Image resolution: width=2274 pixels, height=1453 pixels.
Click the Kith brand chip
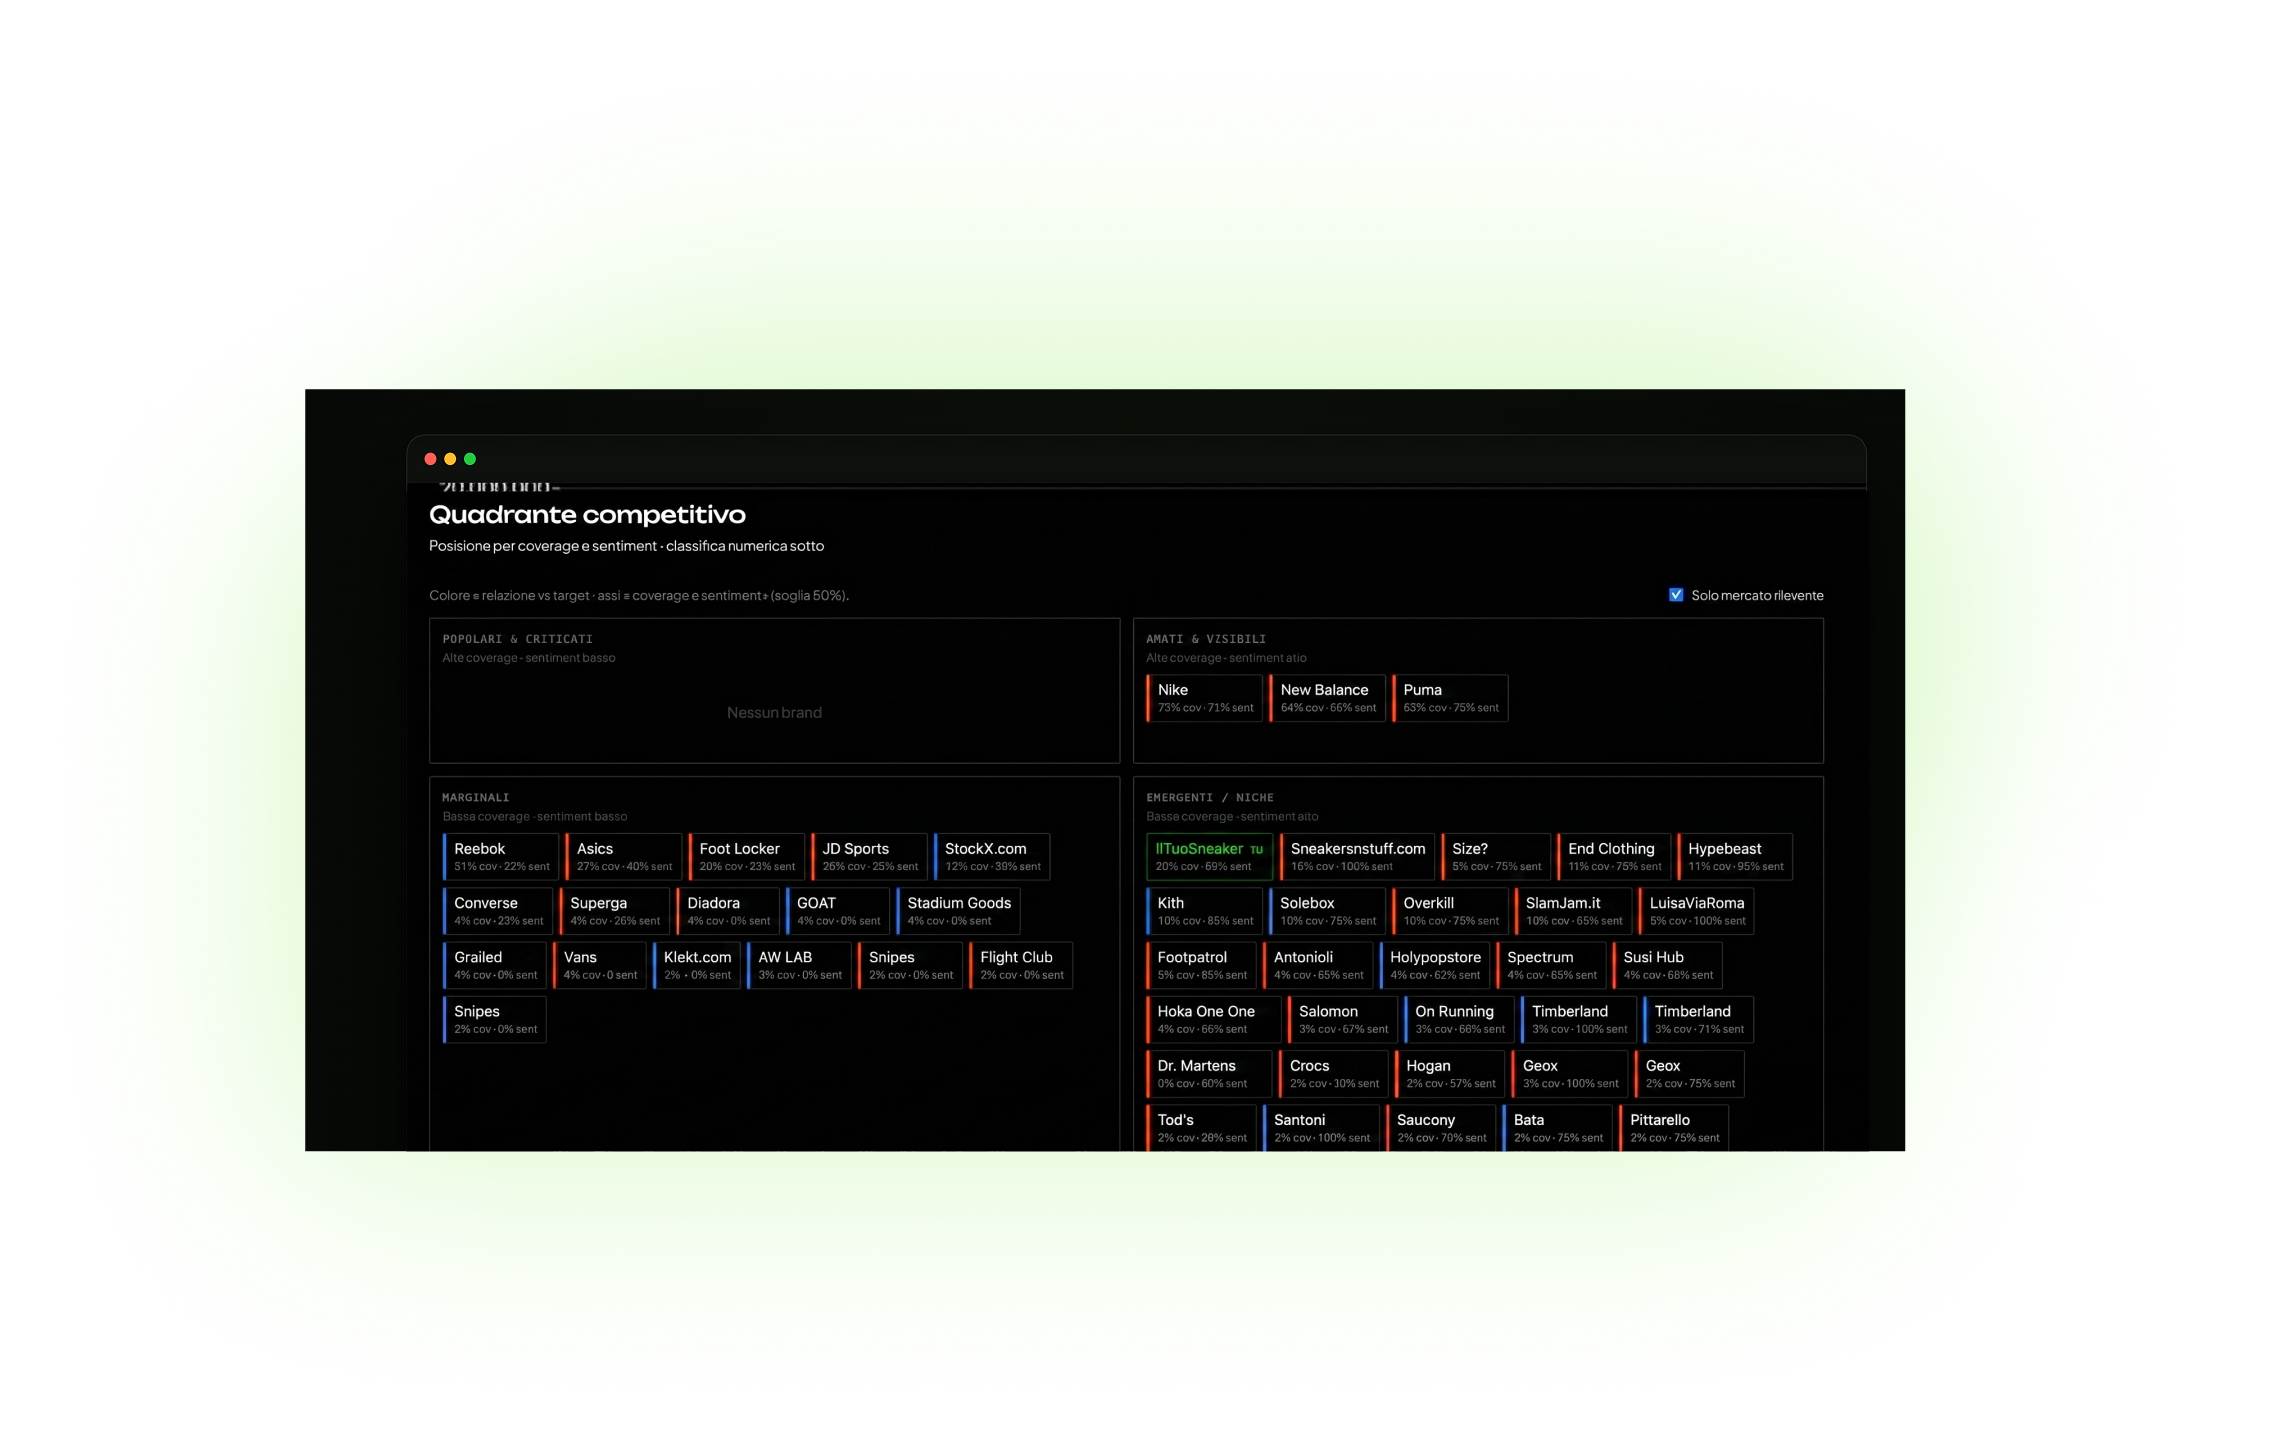pos(1204,911)
